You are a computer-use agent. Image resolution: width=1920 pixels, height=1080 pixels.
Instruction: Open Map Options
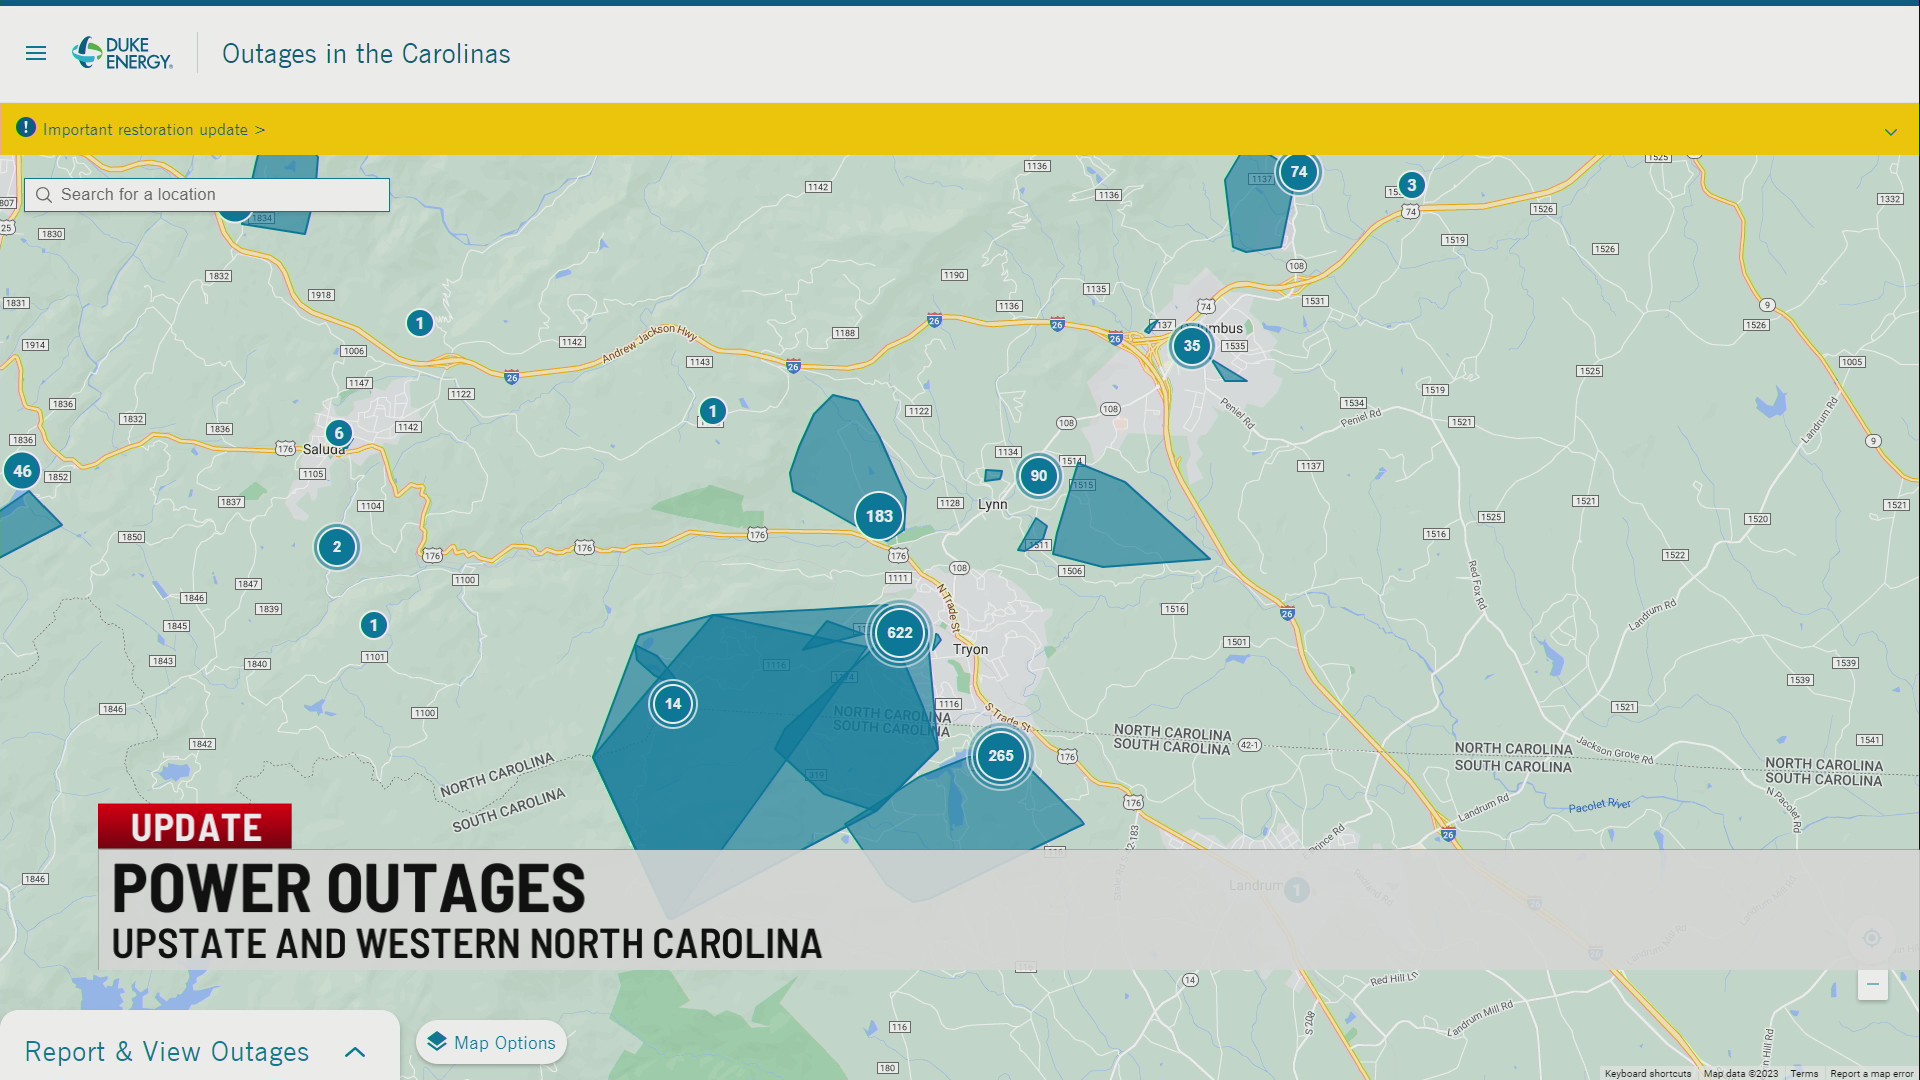(491, 1042)
